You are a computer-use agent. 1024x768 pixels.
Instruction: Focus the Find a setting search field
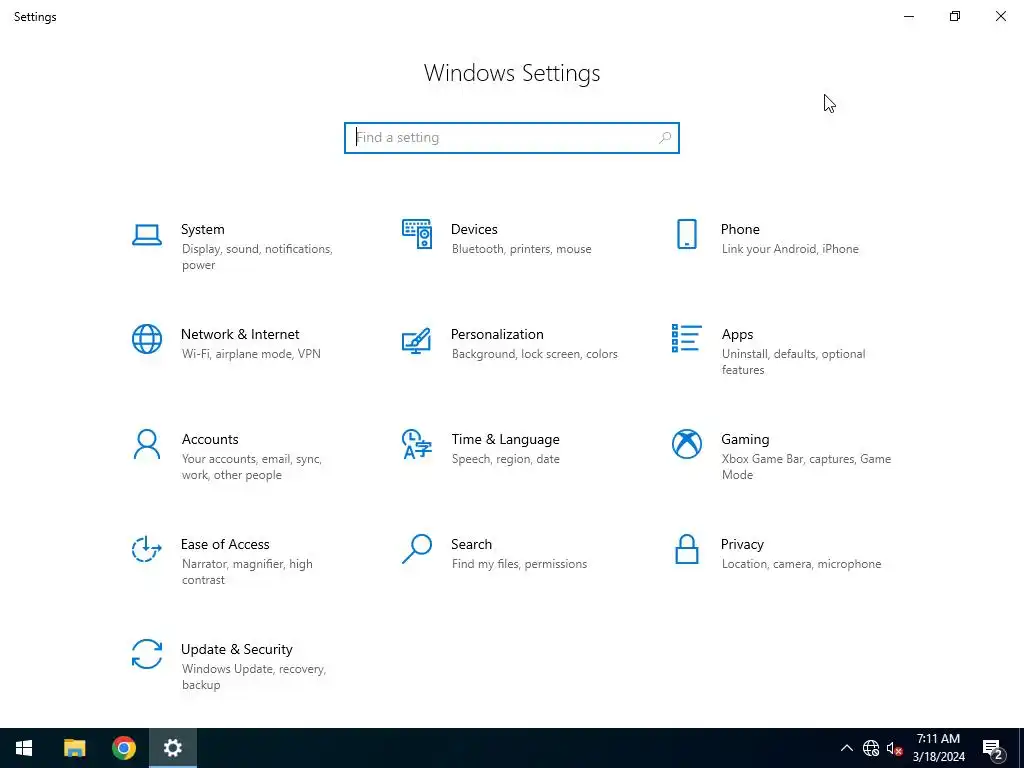click(512, 138)
